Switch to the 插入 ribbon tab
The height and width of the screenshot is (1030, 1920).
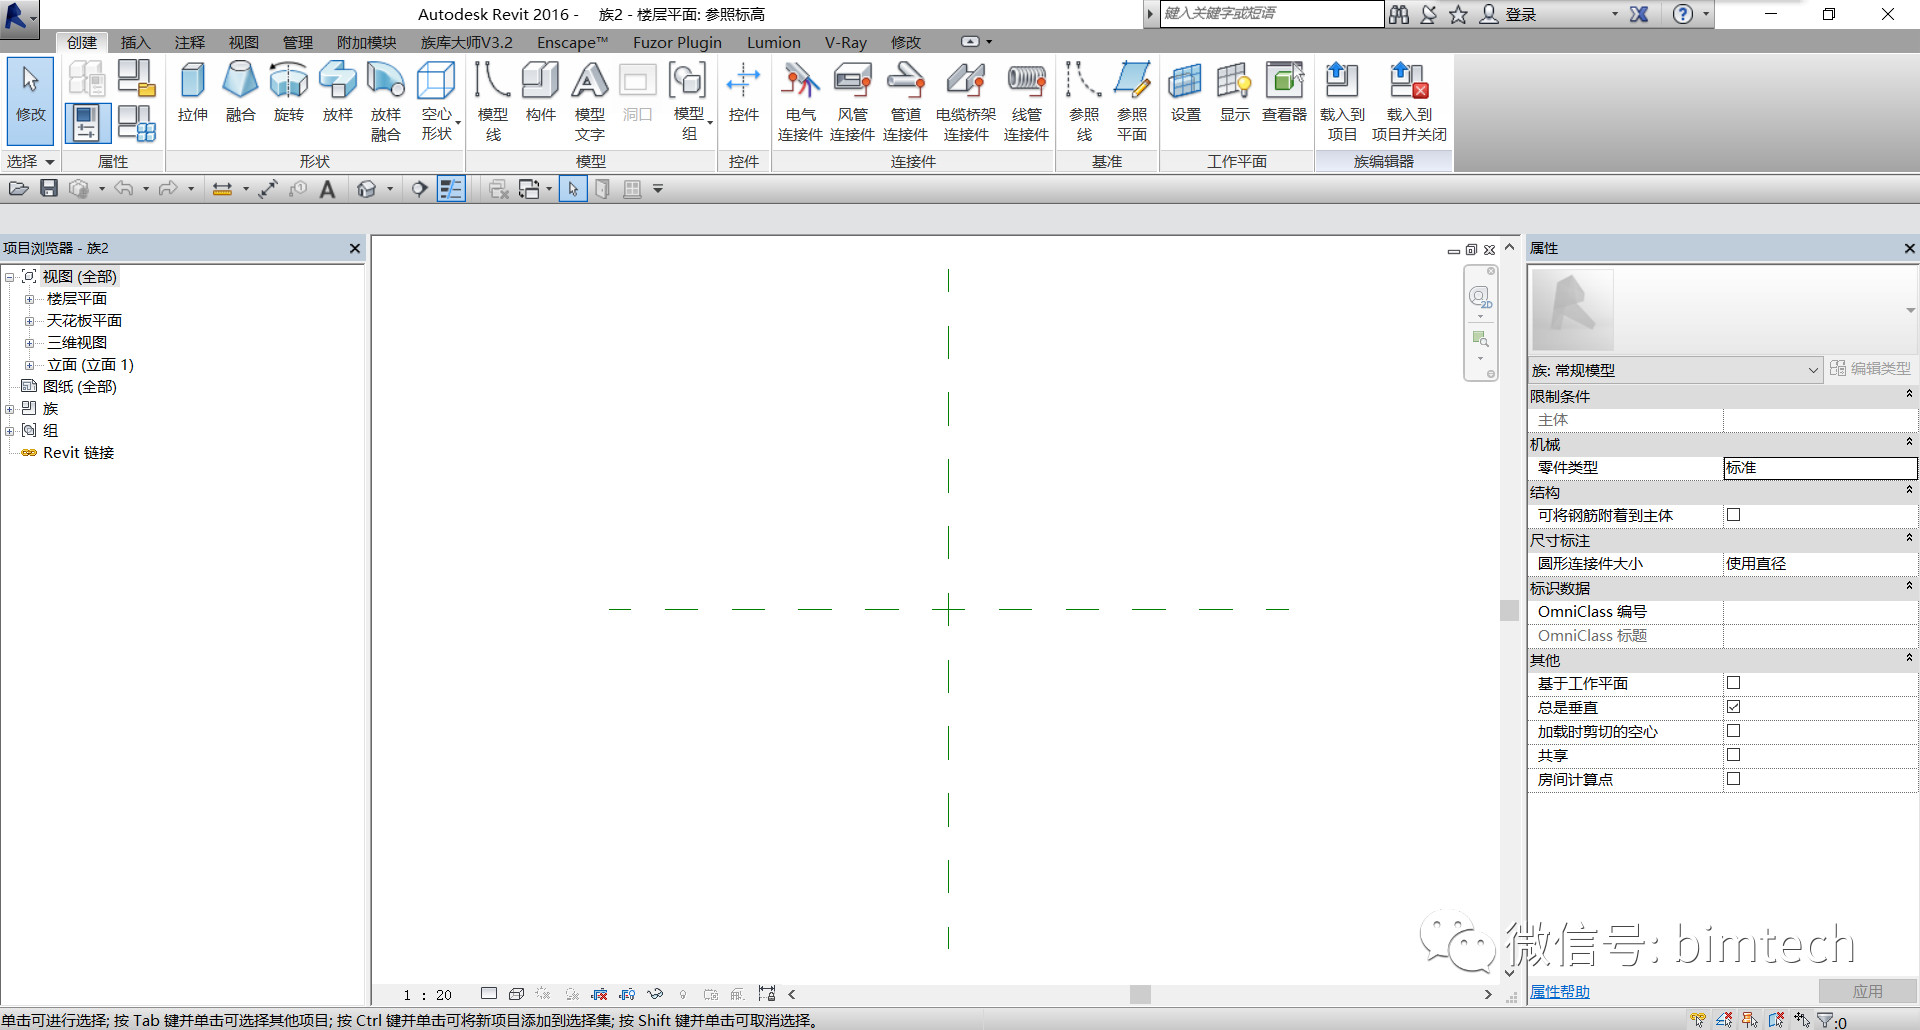(135, 42)
